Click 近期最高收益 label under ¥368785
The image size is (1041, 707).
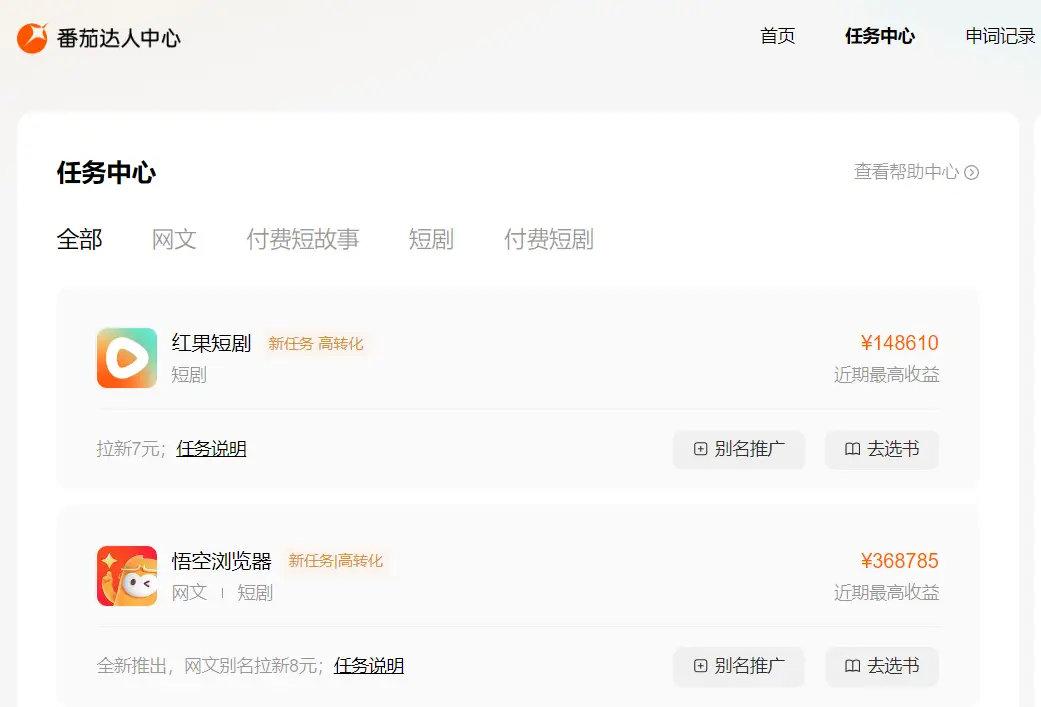(x=886, y=592)
